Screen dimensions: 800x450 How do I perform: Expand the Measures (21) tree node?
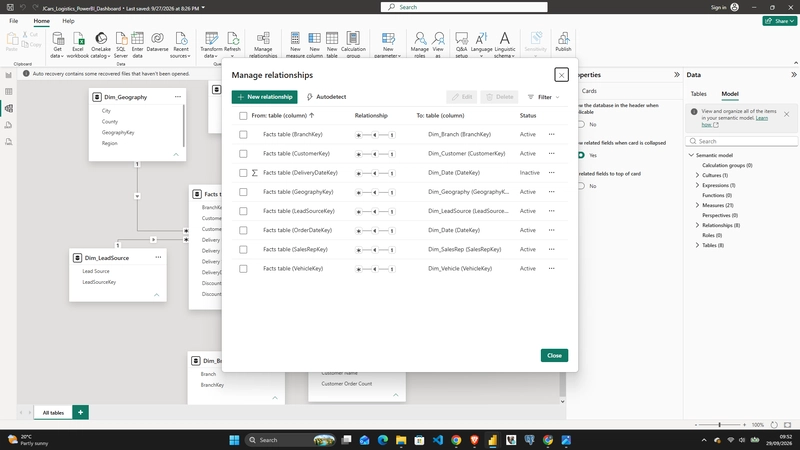[697, 205]
